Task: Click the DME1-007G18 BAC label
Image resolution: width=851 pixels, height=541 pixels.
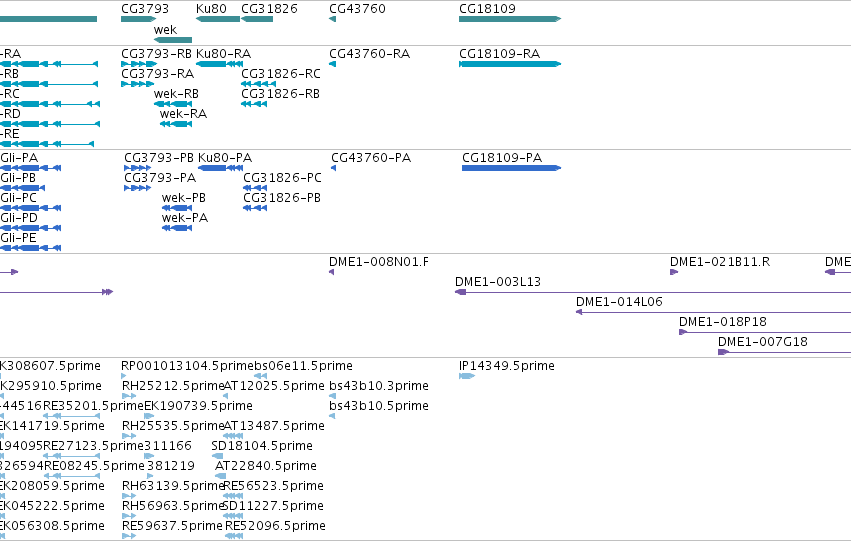Action: coord(763,342)
